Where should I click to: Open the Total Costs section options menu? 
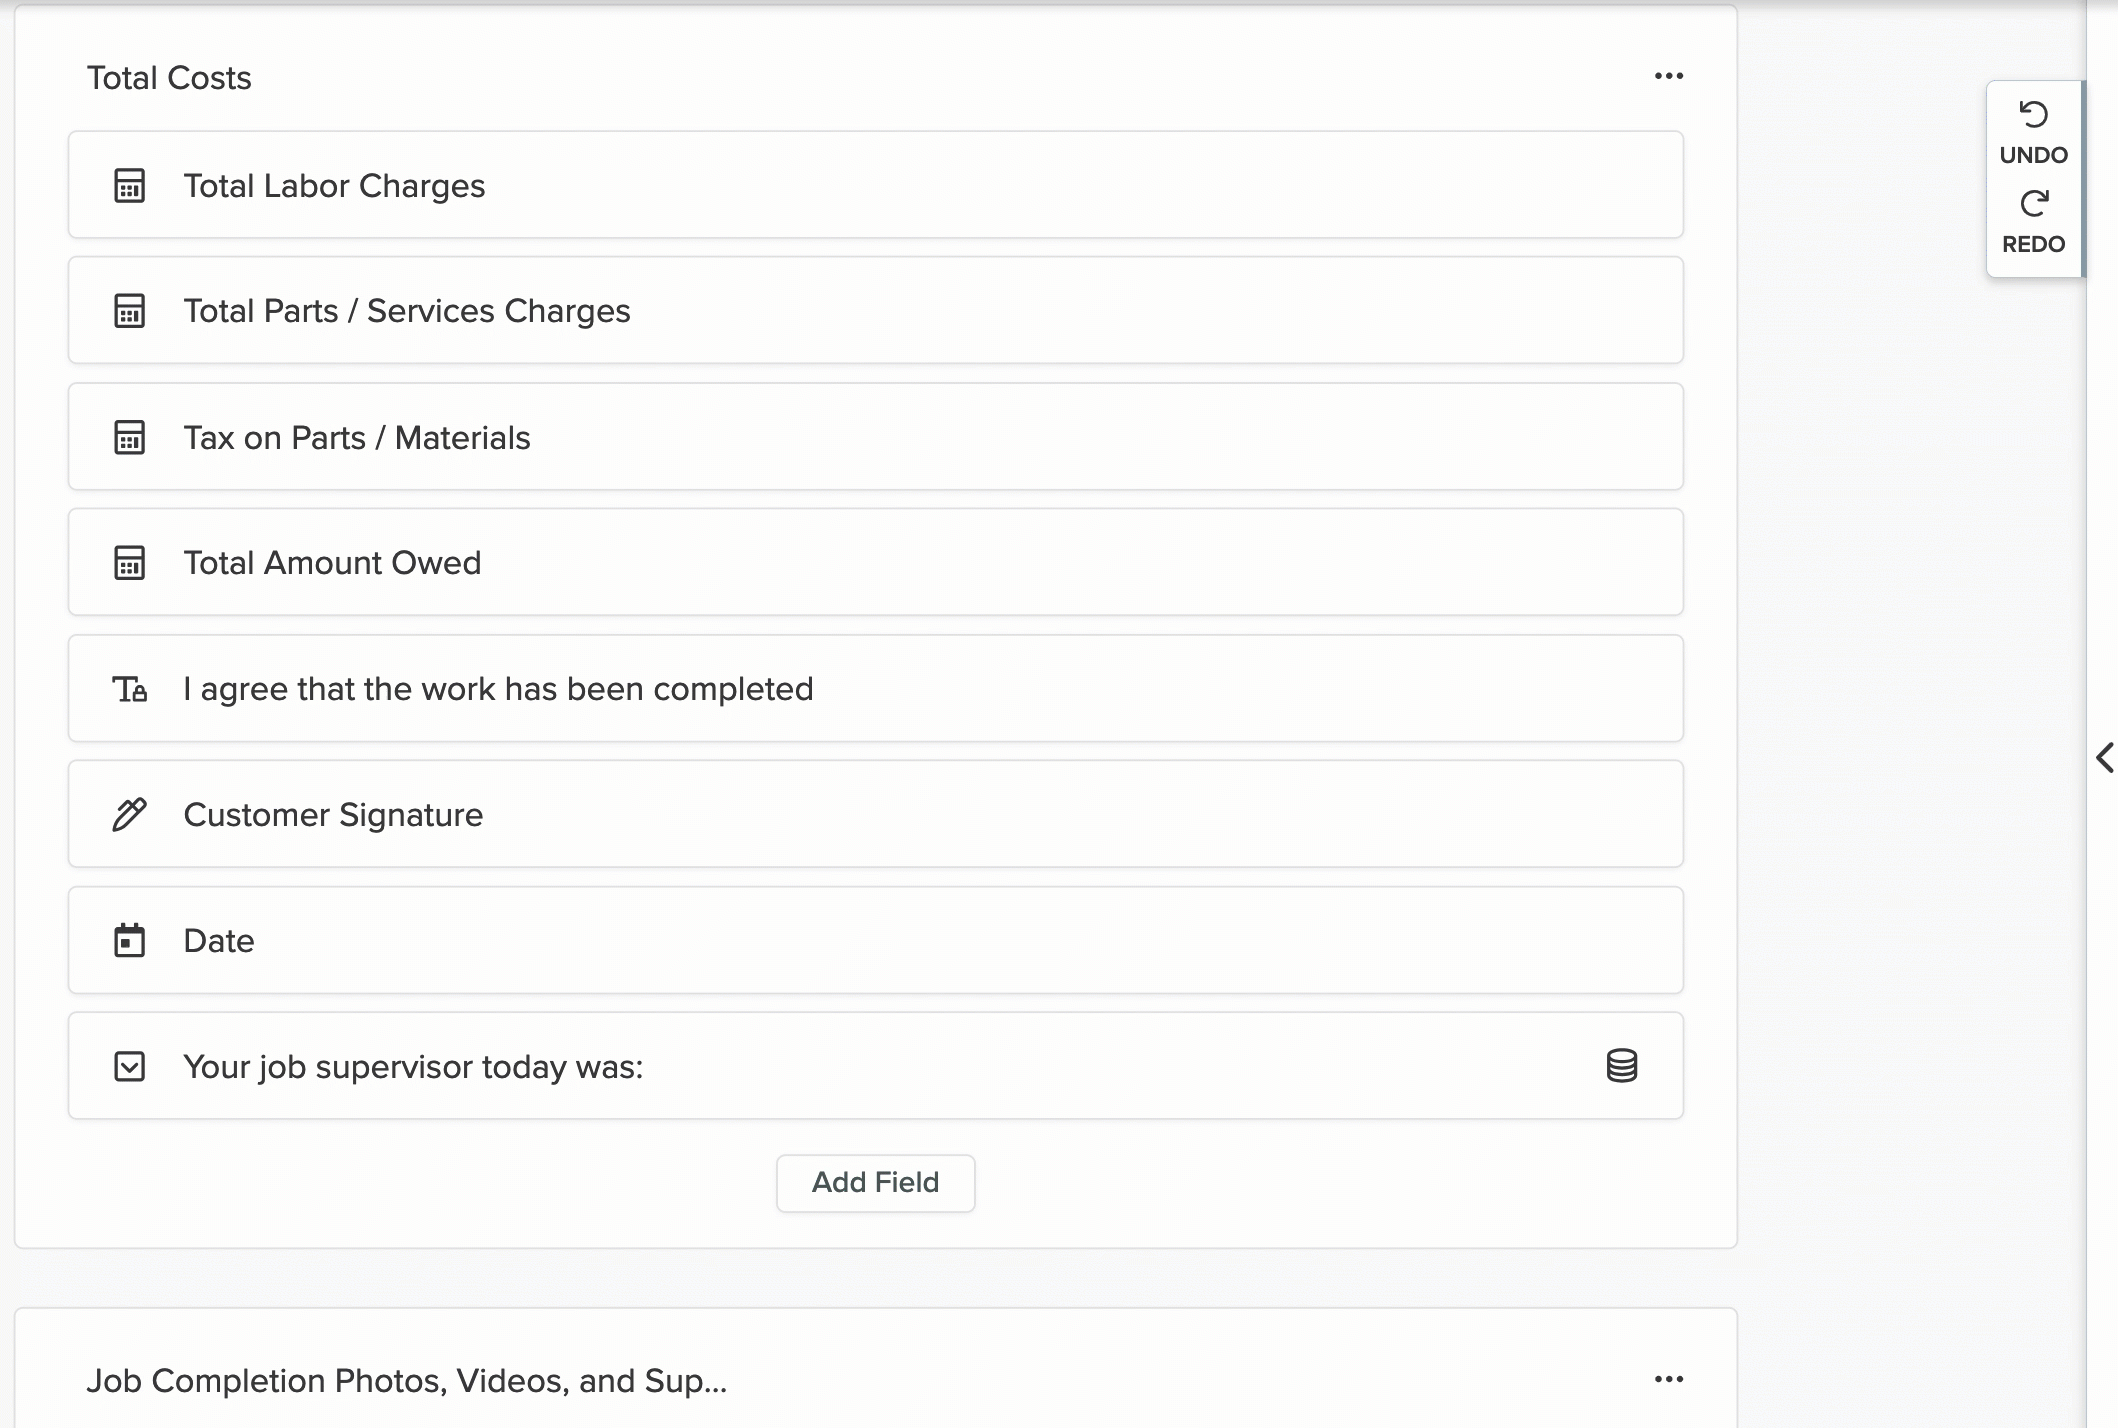click(x=1669, y=76)
